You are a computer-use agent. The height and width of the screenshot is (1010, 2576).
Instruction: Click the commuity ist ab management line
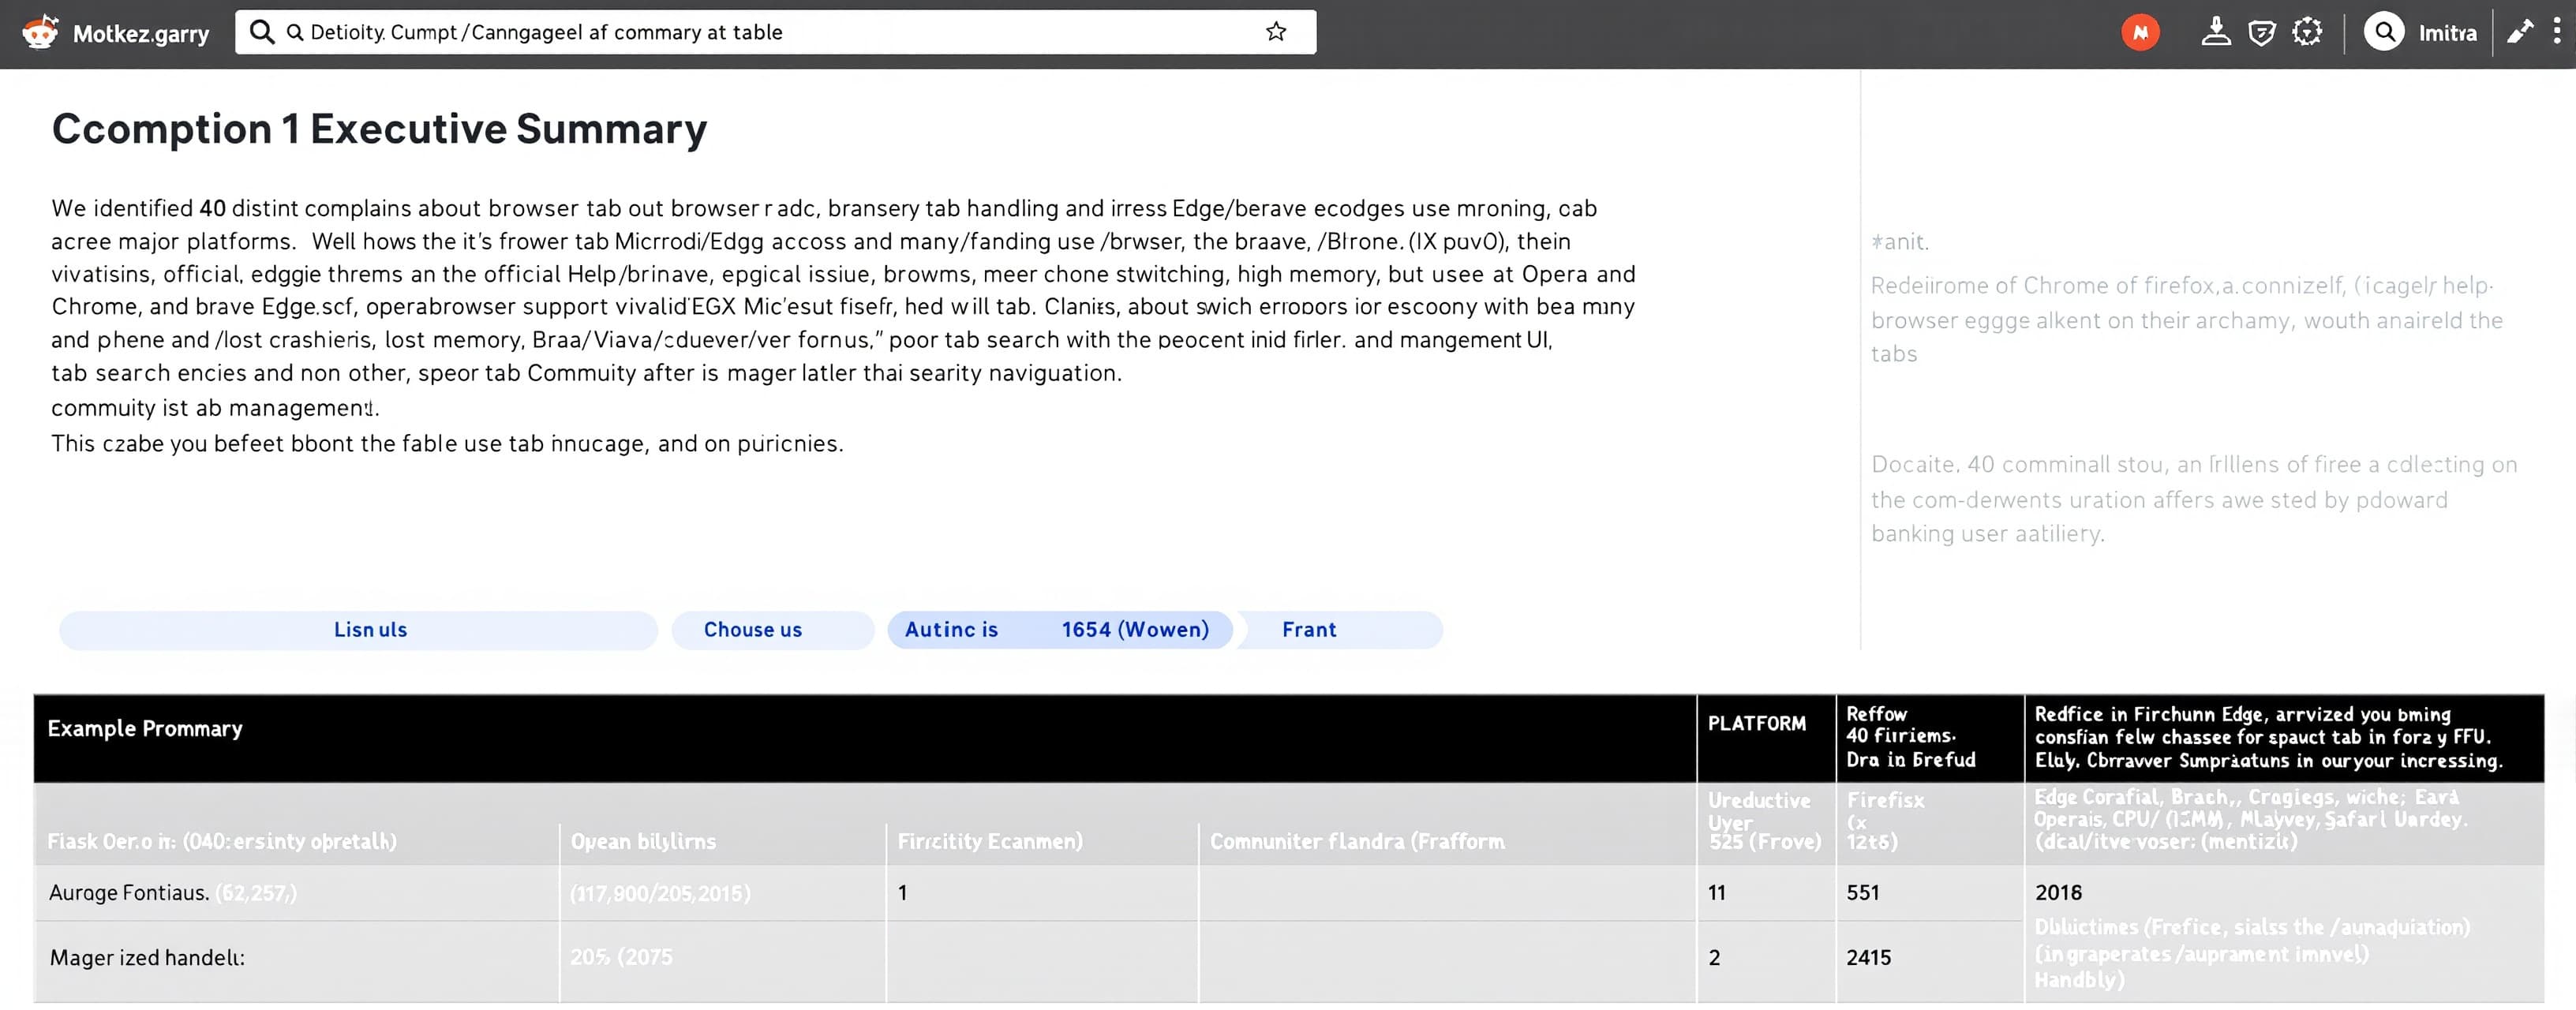[x=215, y=408]
